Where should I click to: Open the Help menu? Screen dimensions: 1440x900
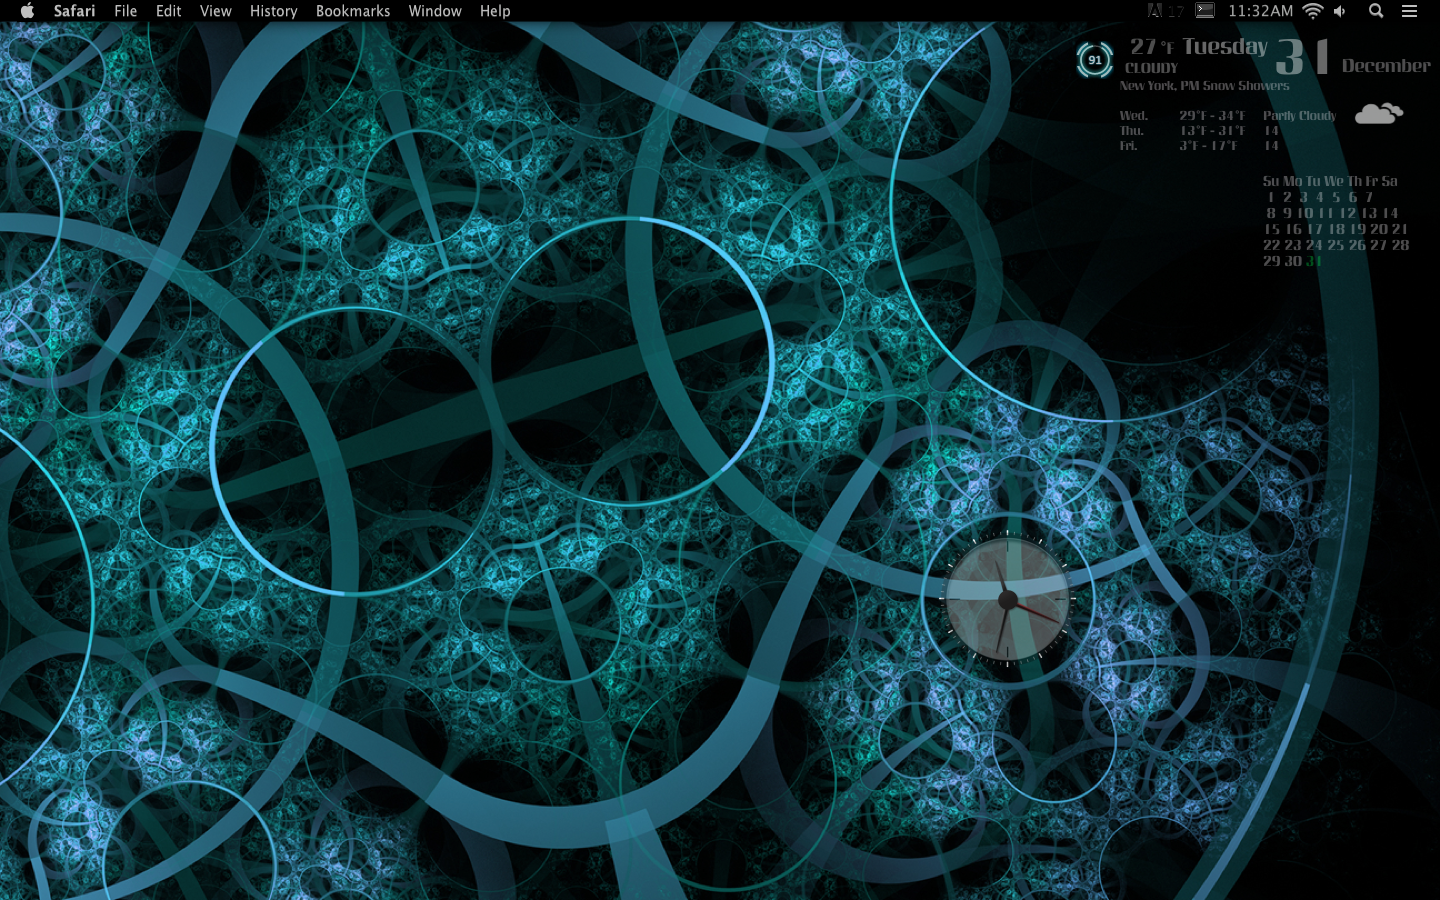[494, 11]
